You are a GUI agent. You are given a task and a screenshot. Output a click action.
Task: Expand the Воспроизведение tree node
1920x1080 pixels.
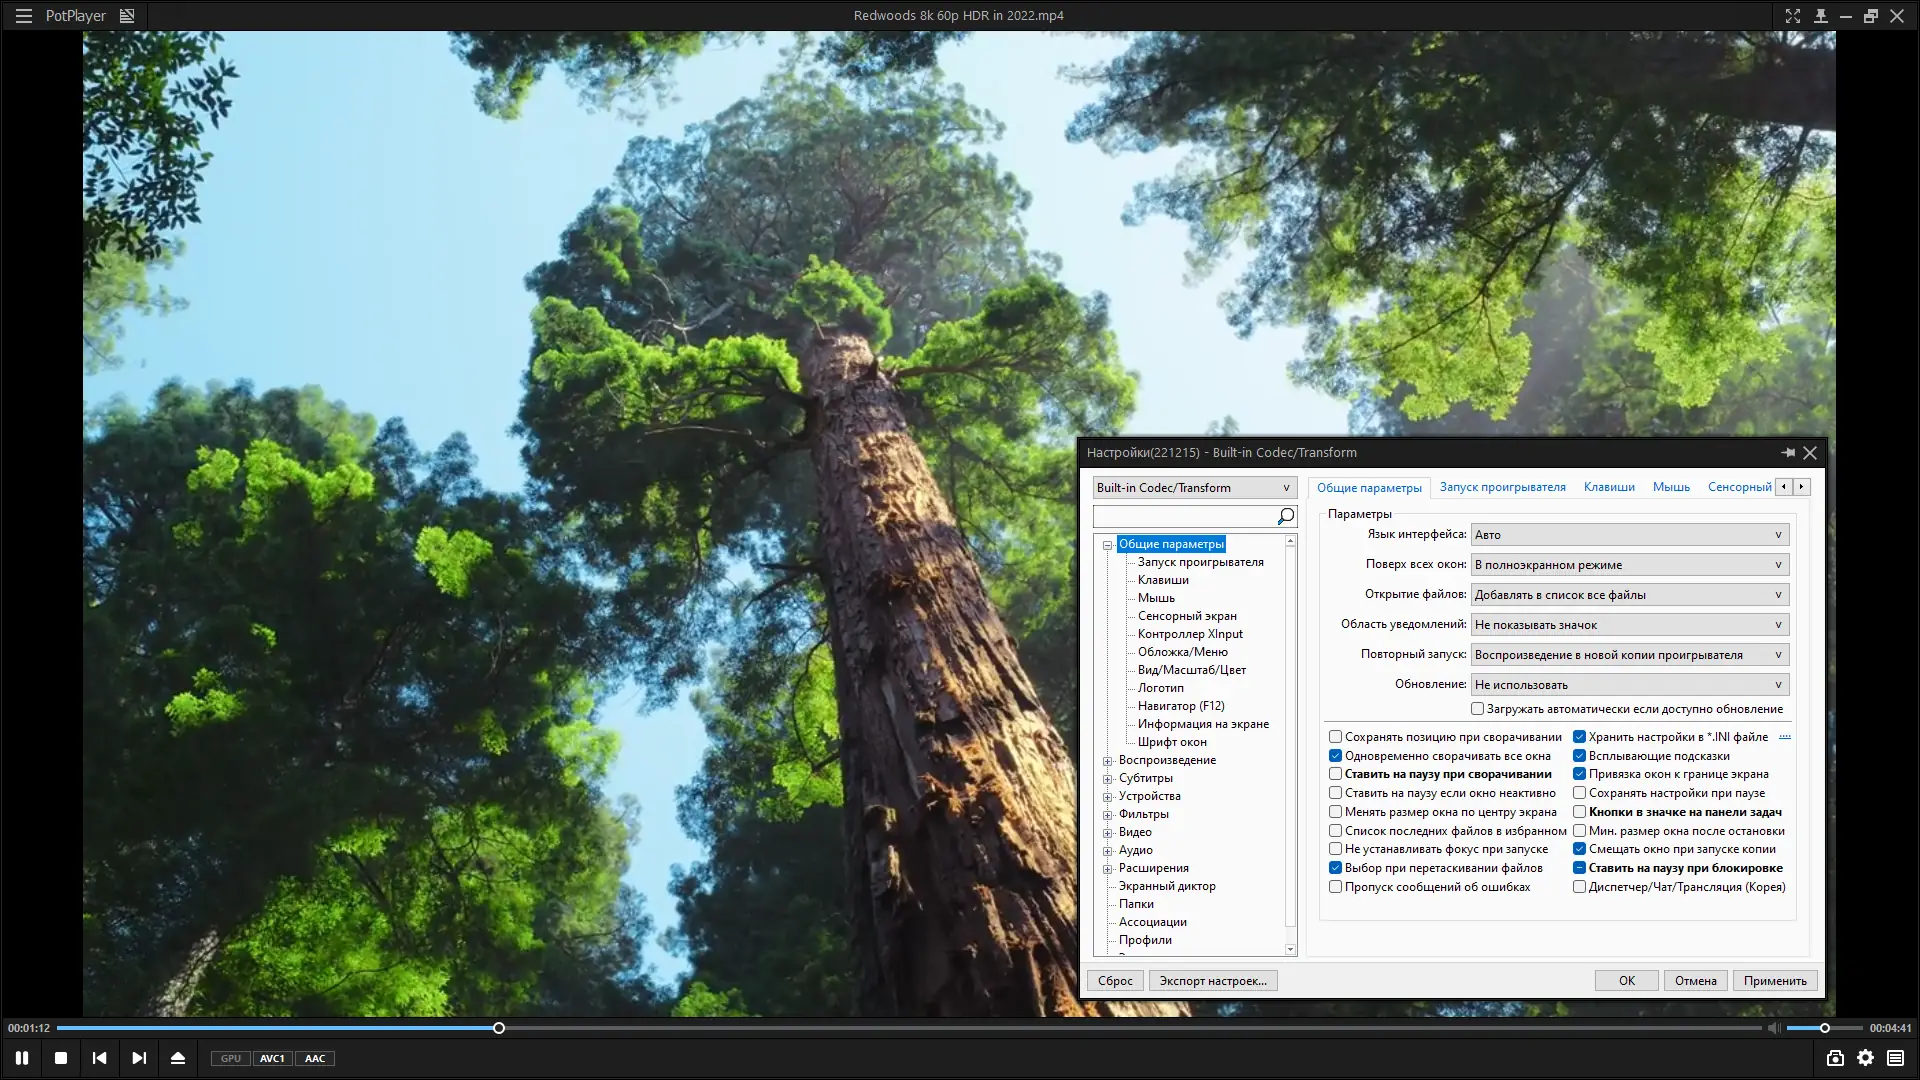[x=1108, y=761]
